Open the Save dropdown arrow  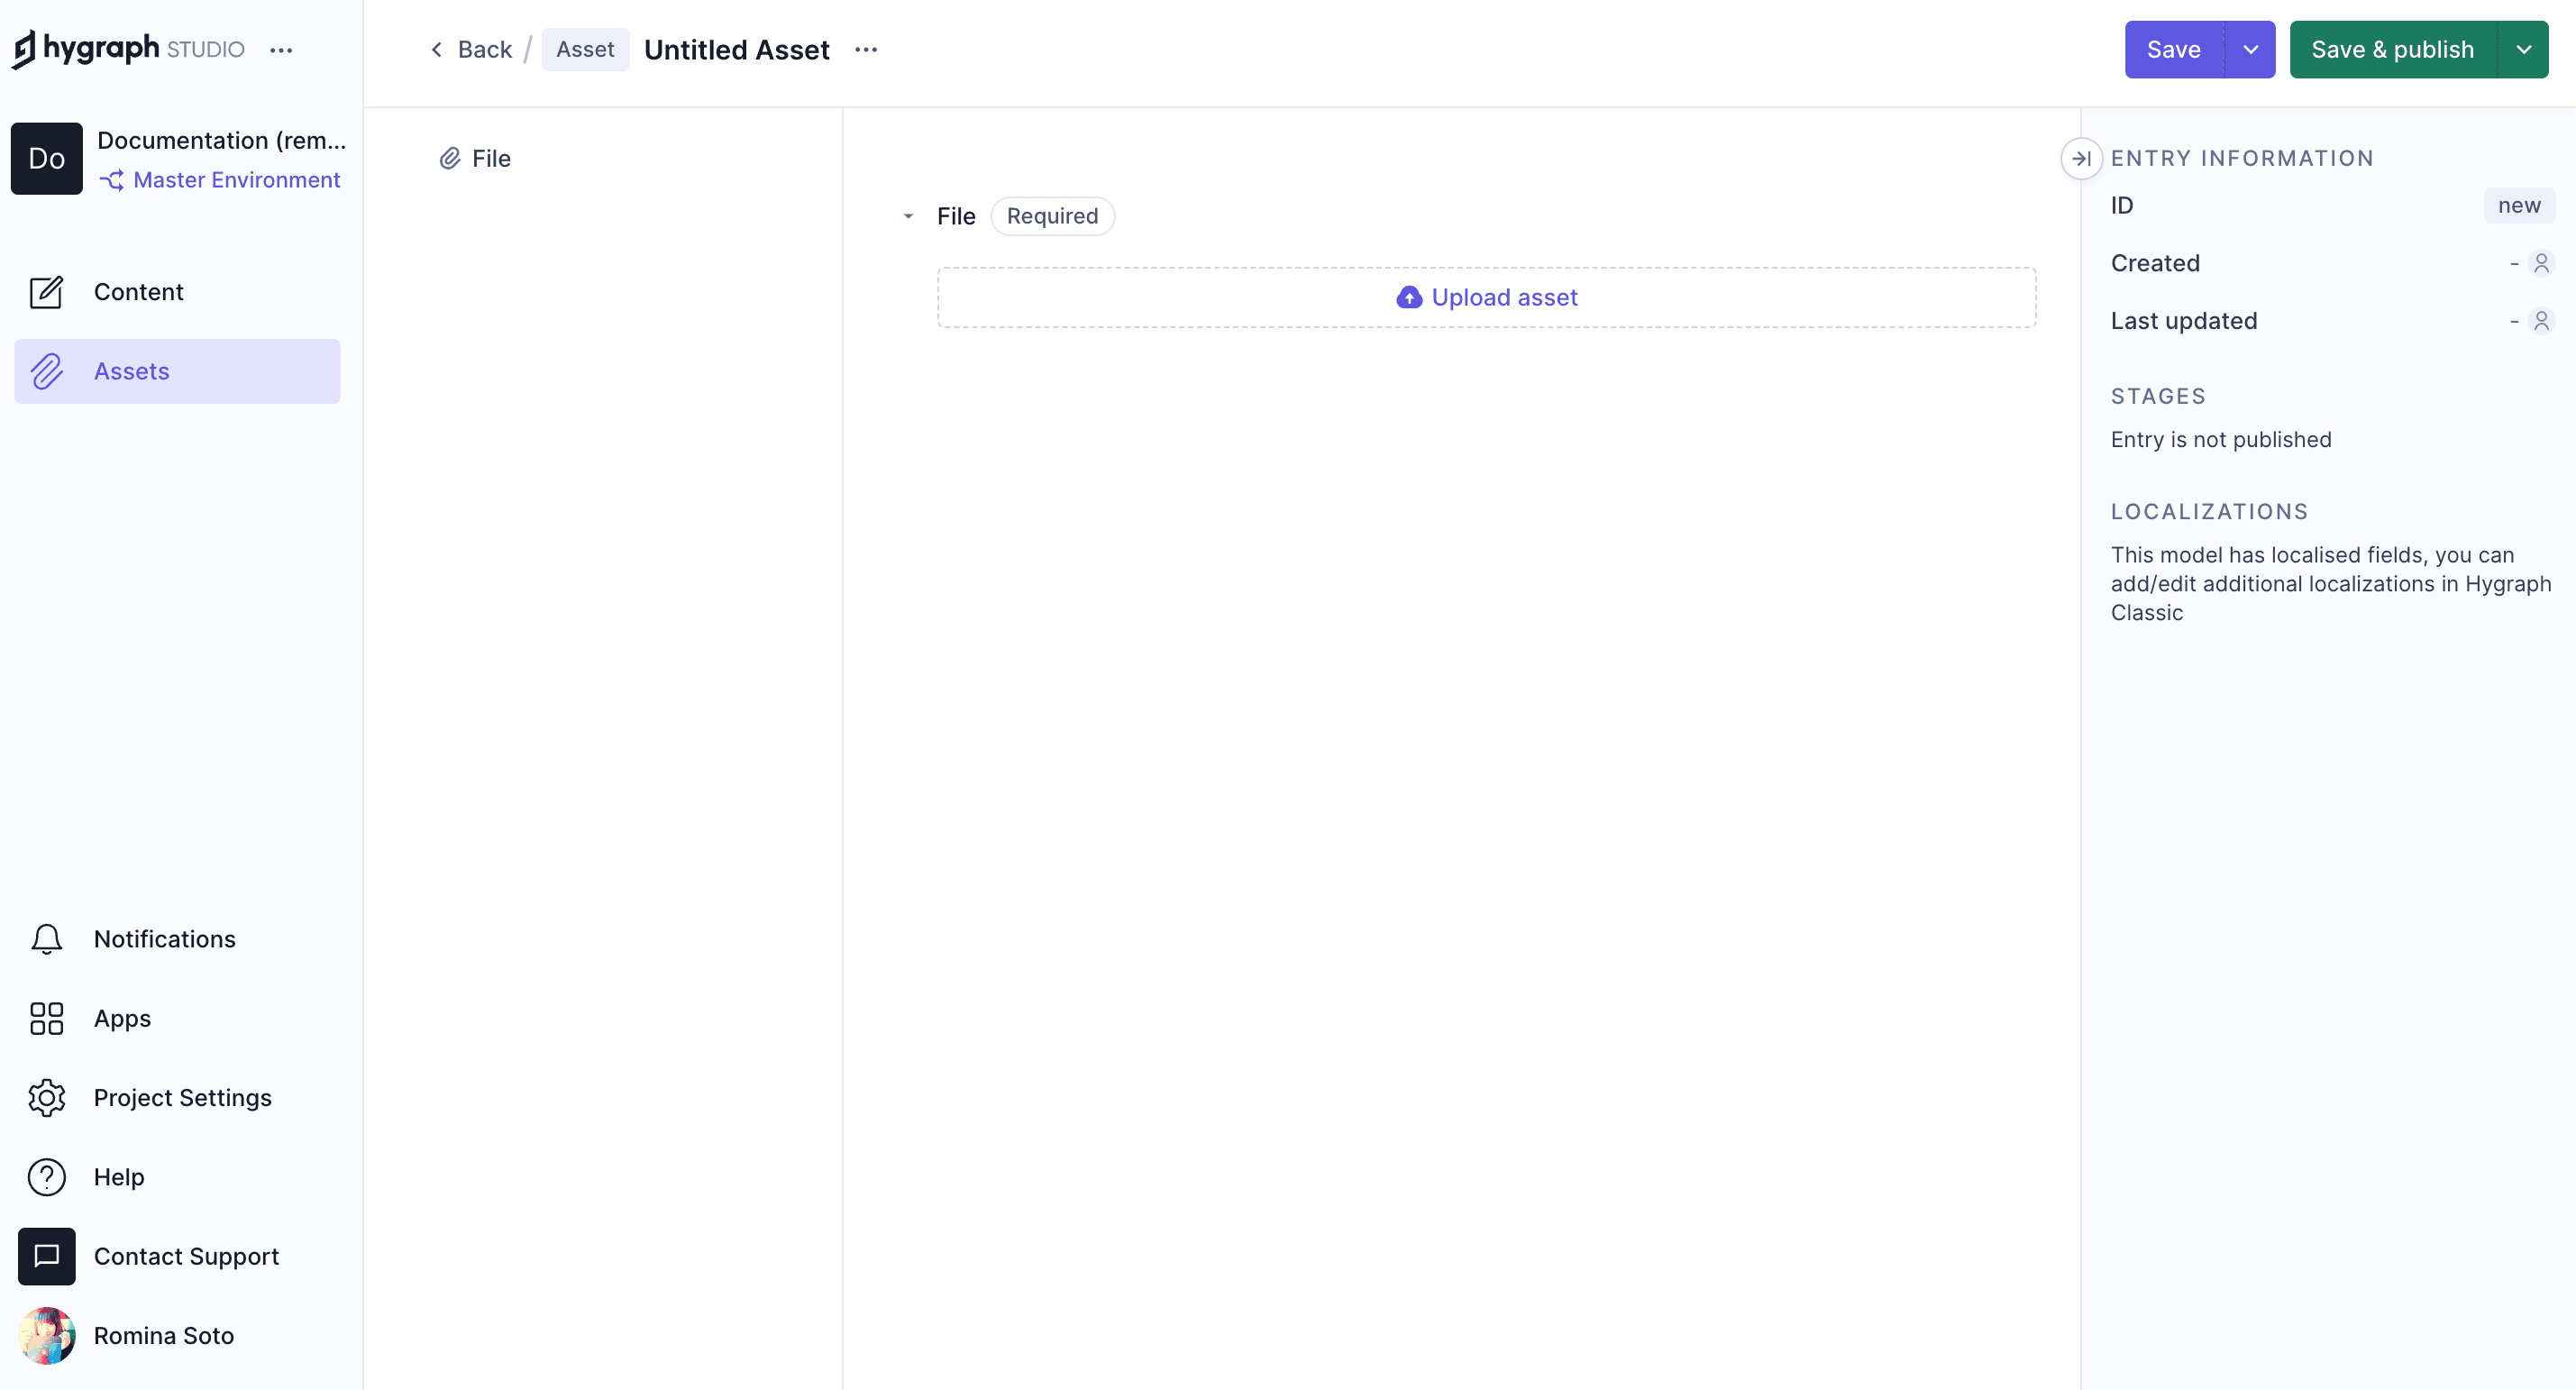click(2250, 50)
